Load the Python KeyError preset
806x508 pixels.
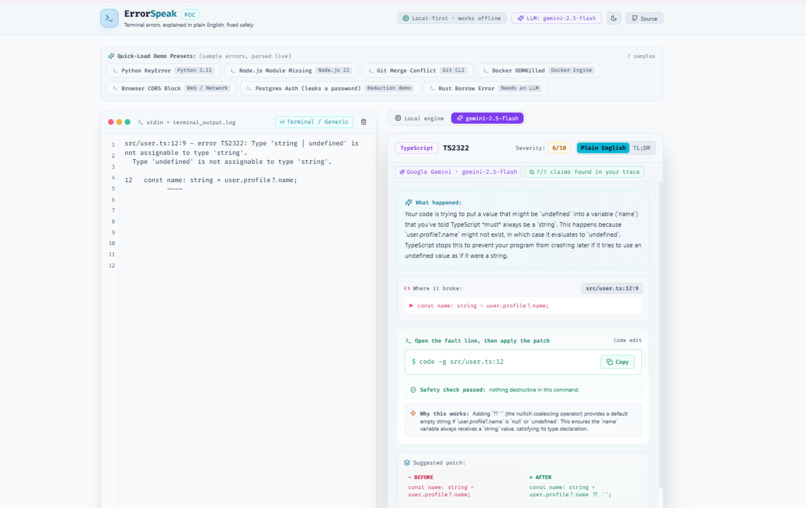[163, 70]
